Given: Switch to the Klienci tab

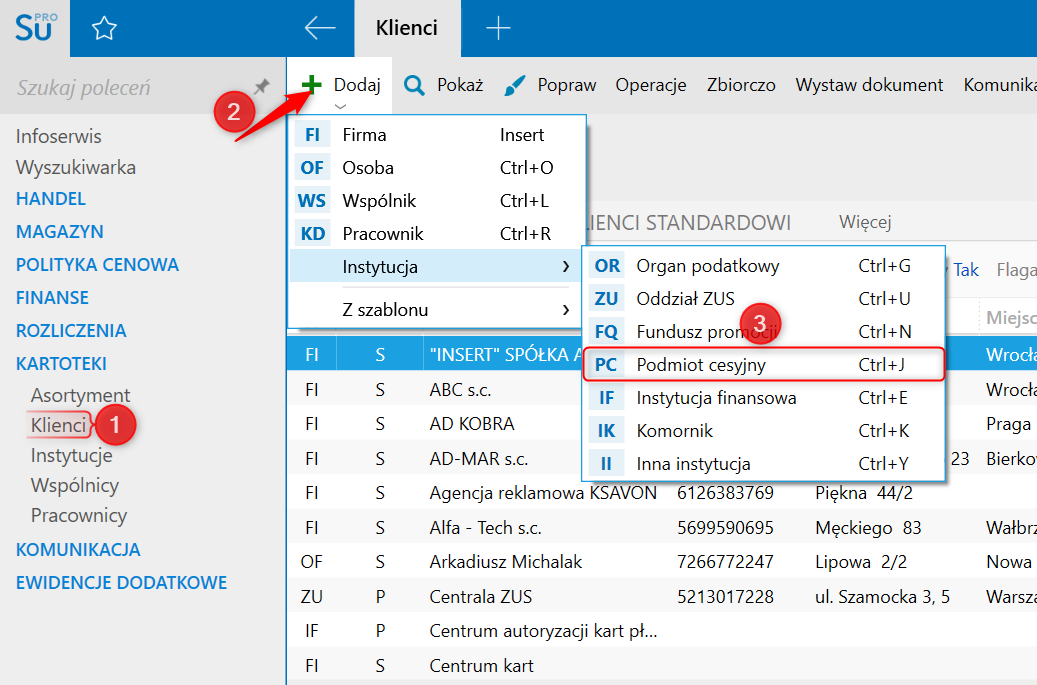Looking at the screenshot, I should [x=407, y=29].
